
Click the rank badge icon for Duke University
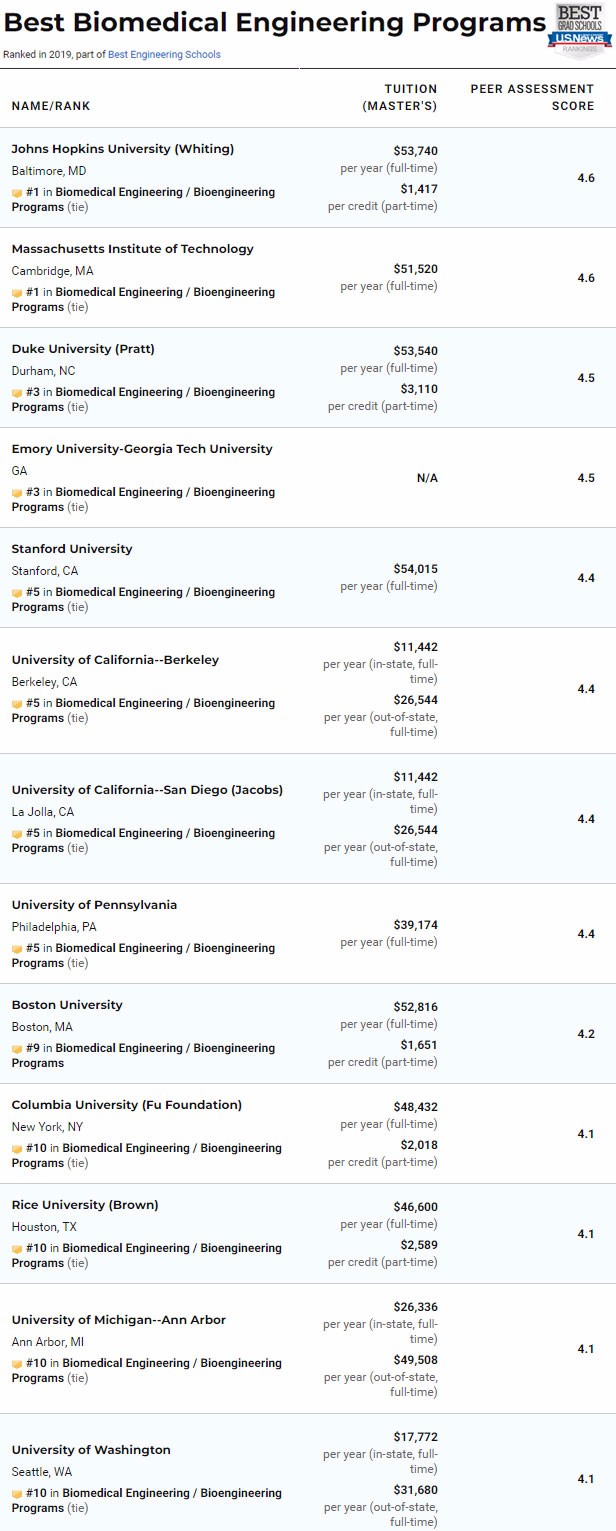pyautogui.click(x=16, y=392)
